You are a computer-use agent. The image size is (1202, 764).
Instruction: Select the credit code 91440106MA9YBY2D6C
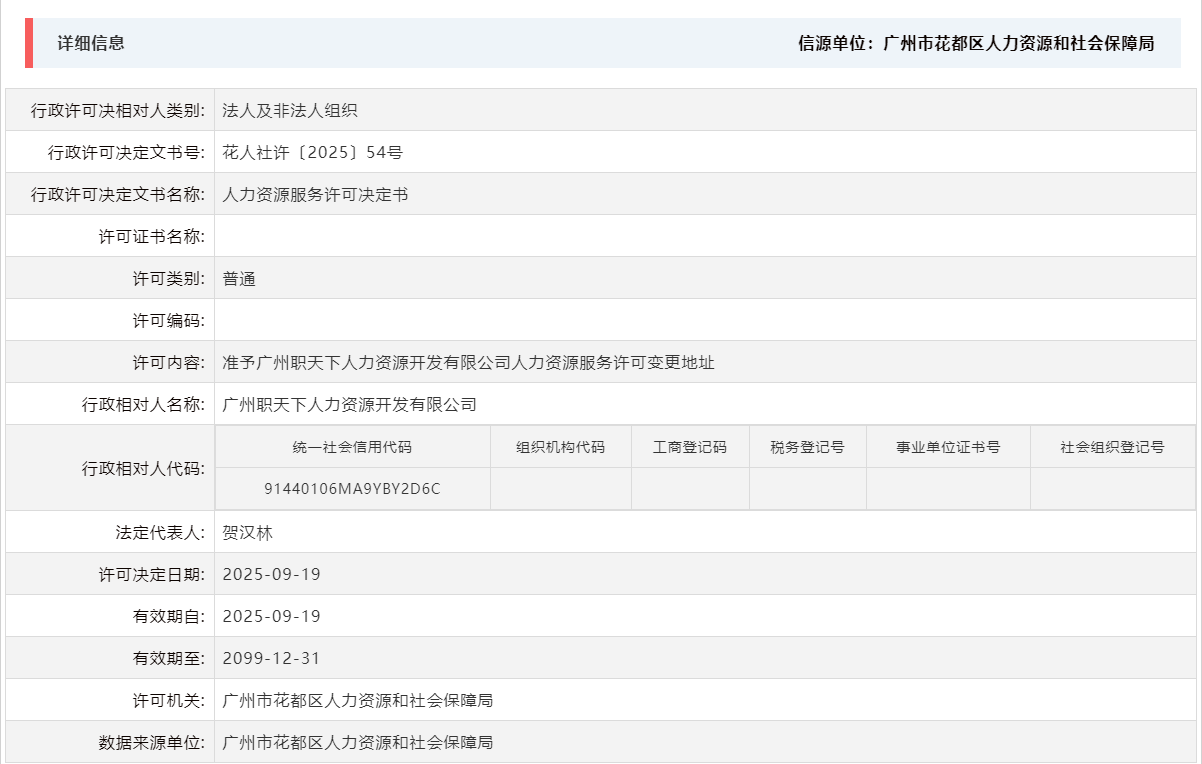click(355, 489)
